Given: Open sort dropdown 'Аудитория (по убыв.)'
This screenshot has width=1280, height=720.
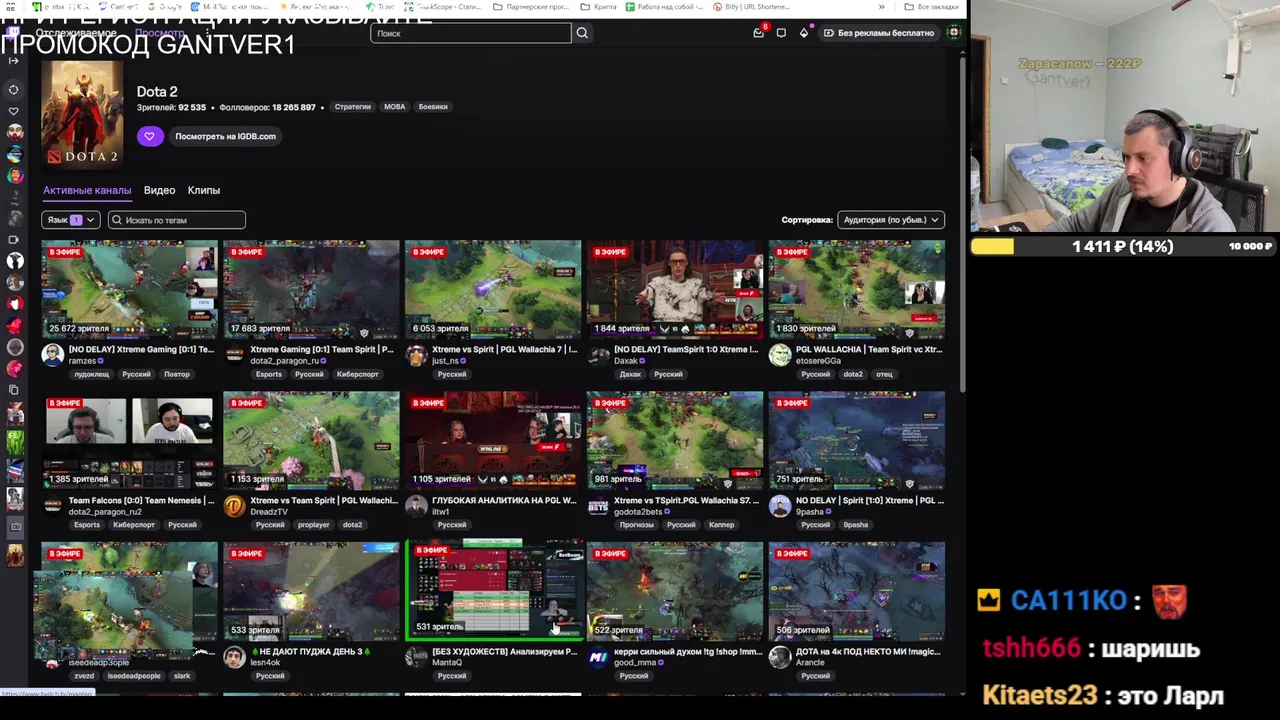Looking at the screenshot, I should [x=890, y=220].
